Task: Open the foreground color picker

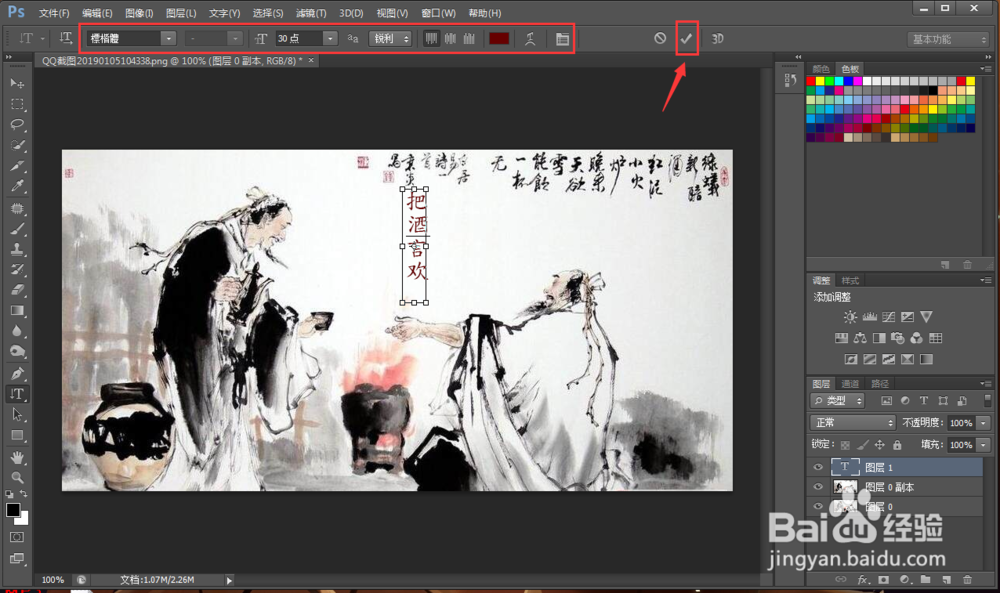Action: [13, 510]
